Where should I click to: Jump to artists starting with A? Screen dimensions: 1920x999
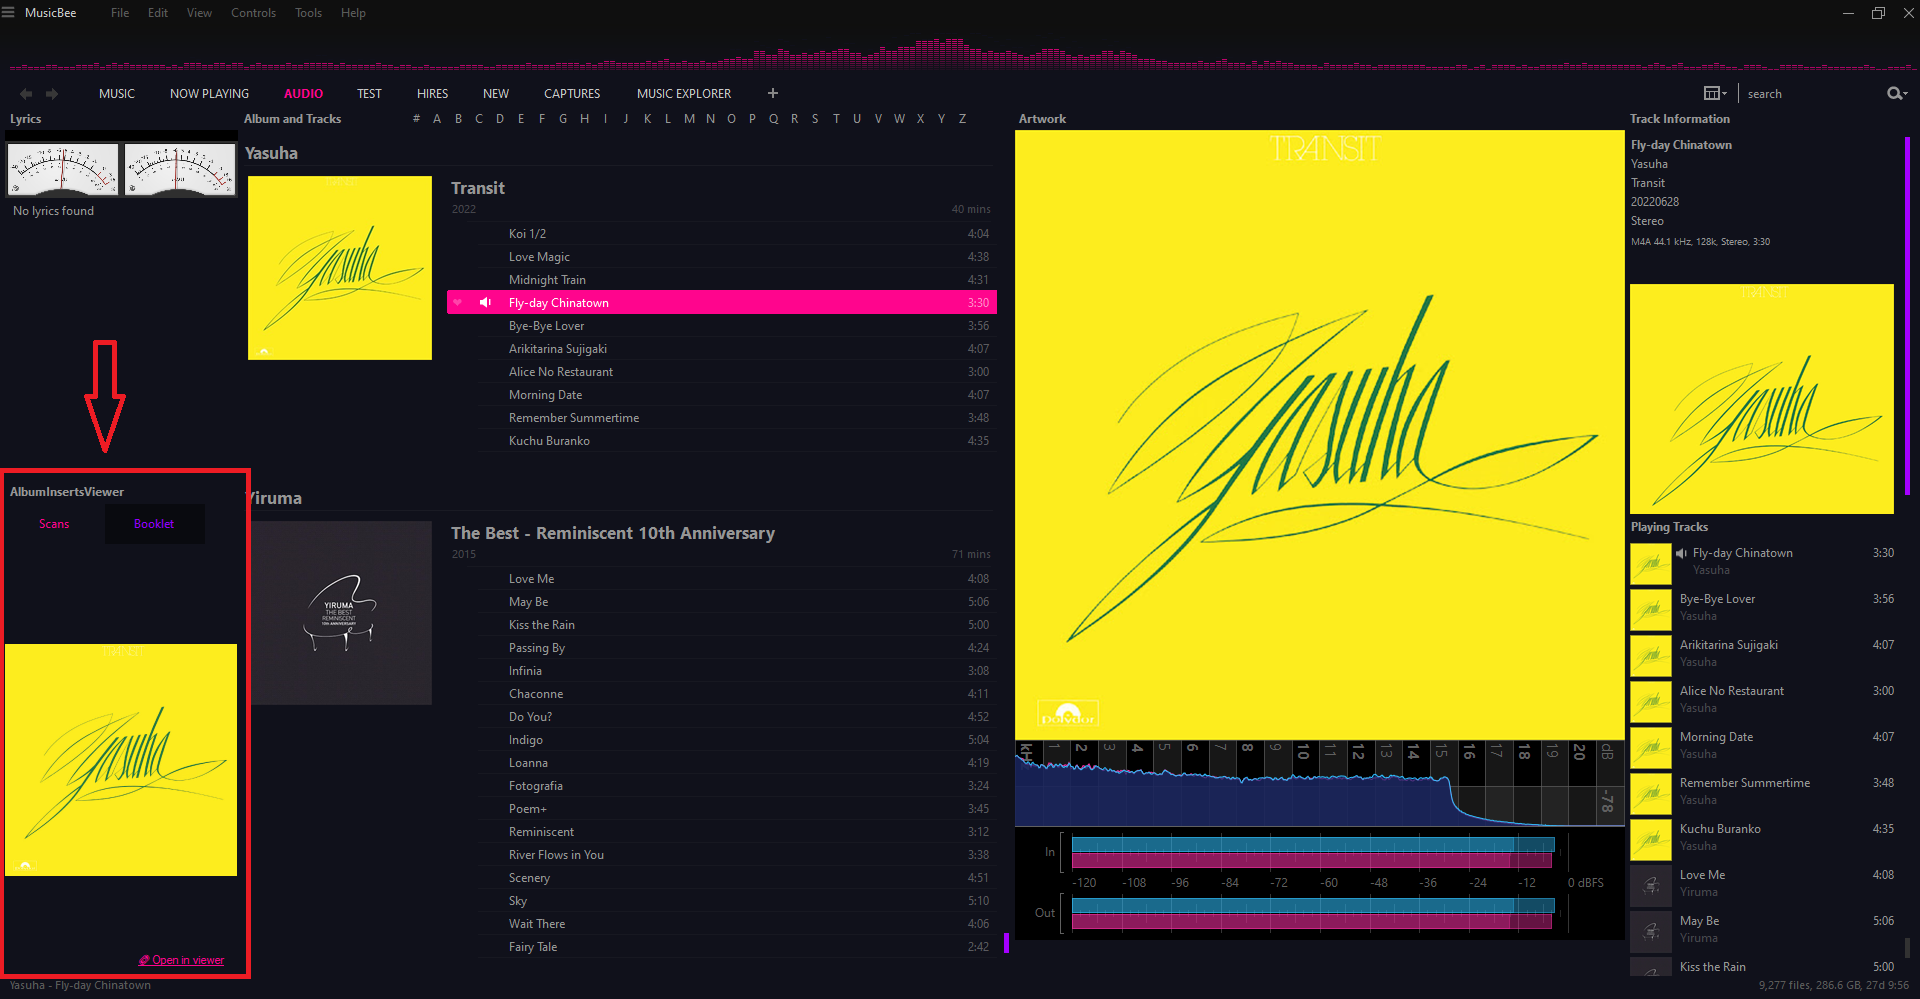437,119
